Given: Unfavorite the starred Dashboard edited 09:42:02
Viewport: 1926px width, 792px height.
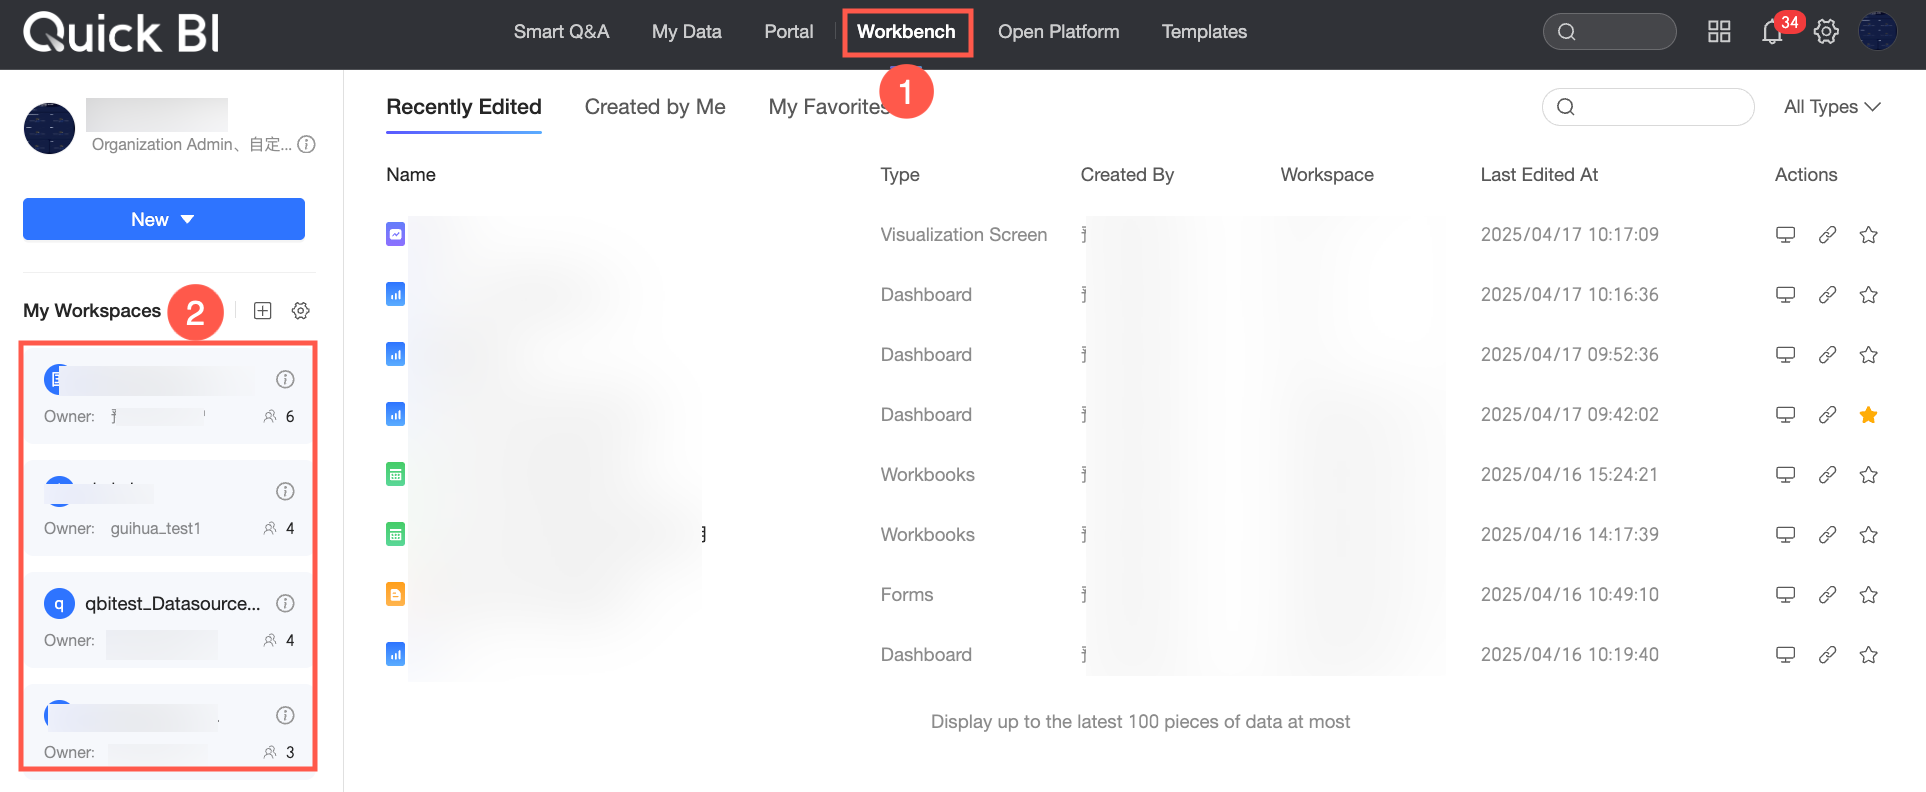Looking at the screenshot, I should (1868, 415).
